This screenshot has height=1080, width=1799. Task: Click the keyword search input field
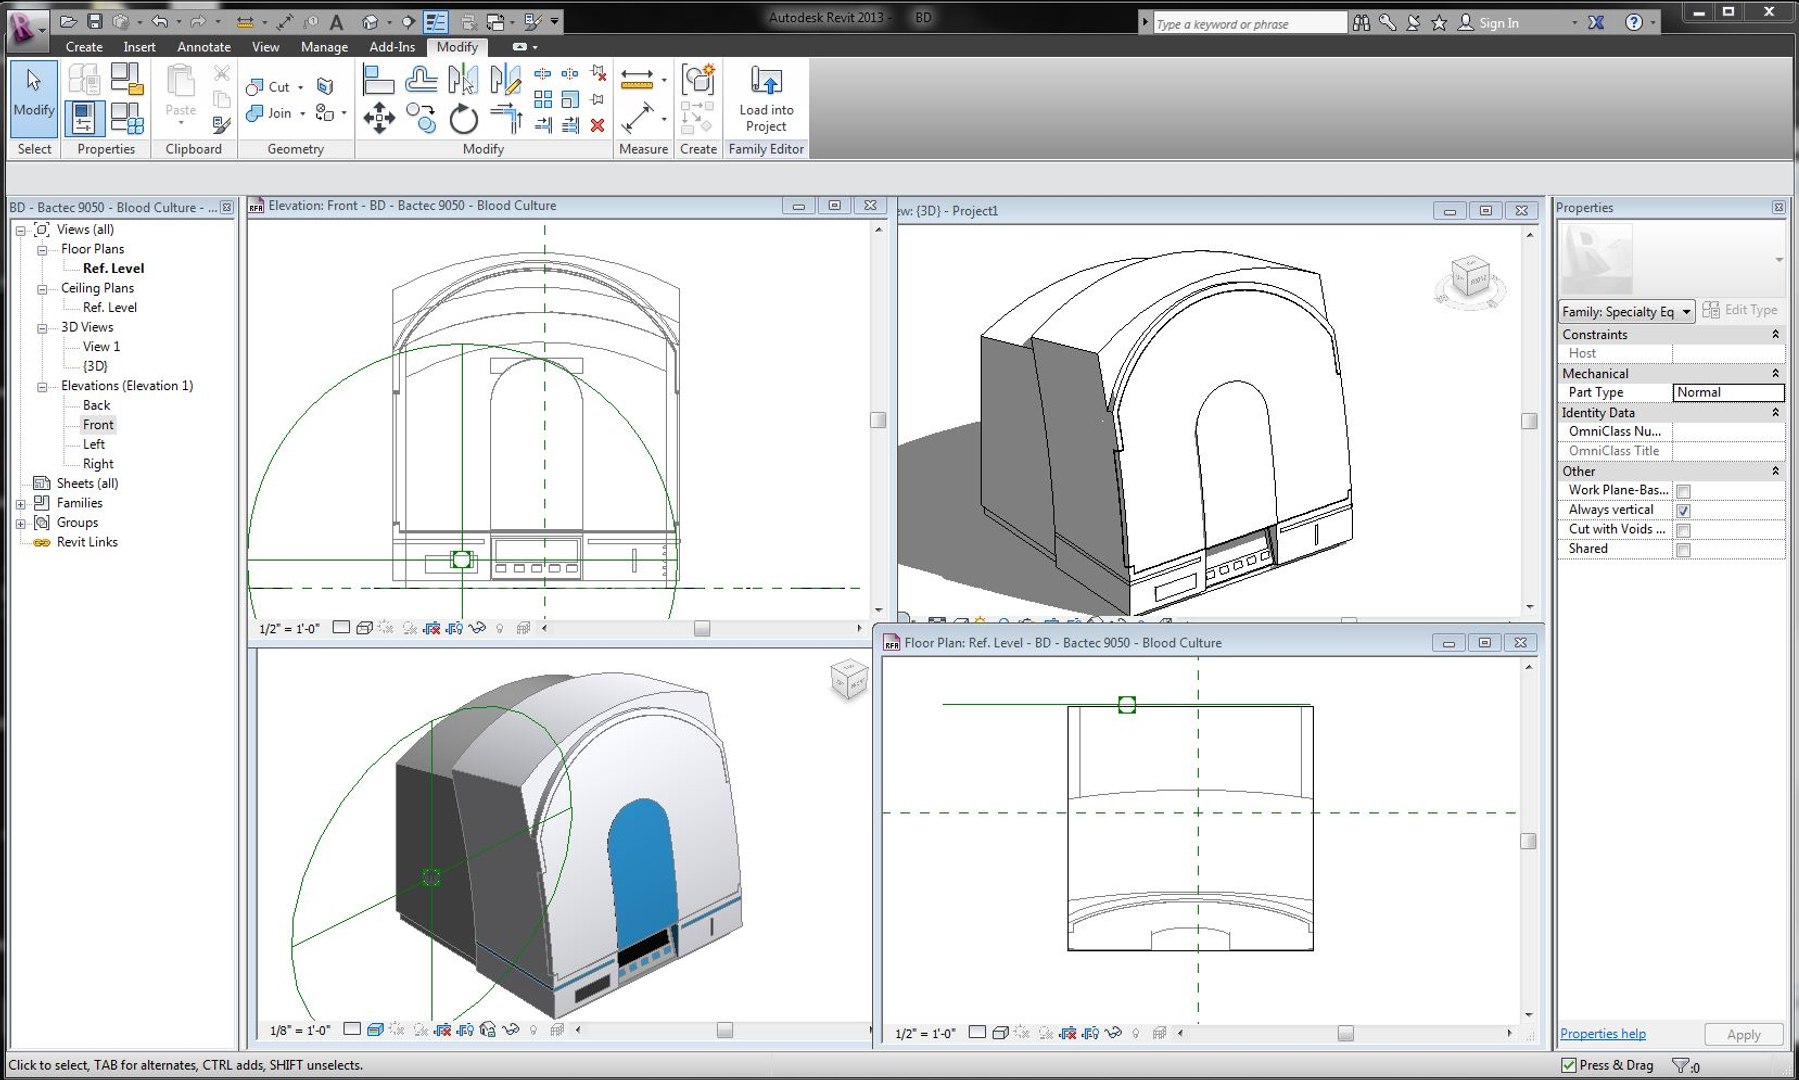point(1250,23)
